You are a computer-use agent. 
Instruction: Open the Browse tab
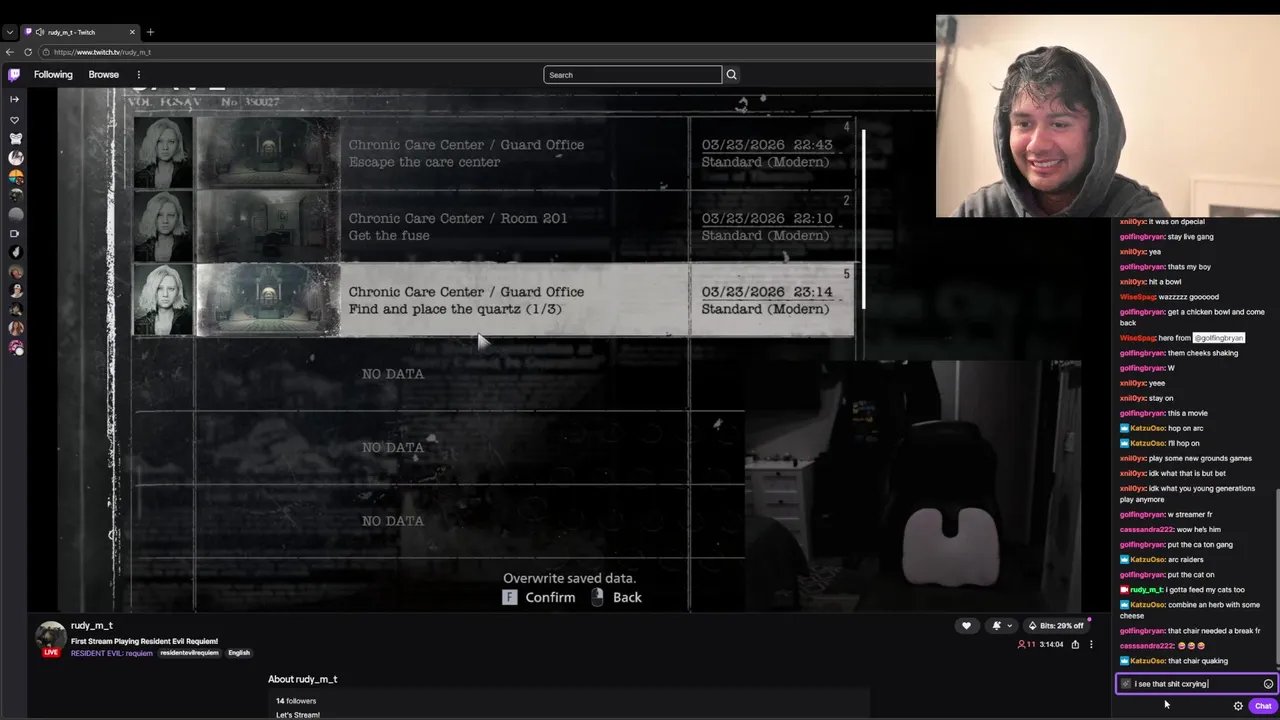103,74
